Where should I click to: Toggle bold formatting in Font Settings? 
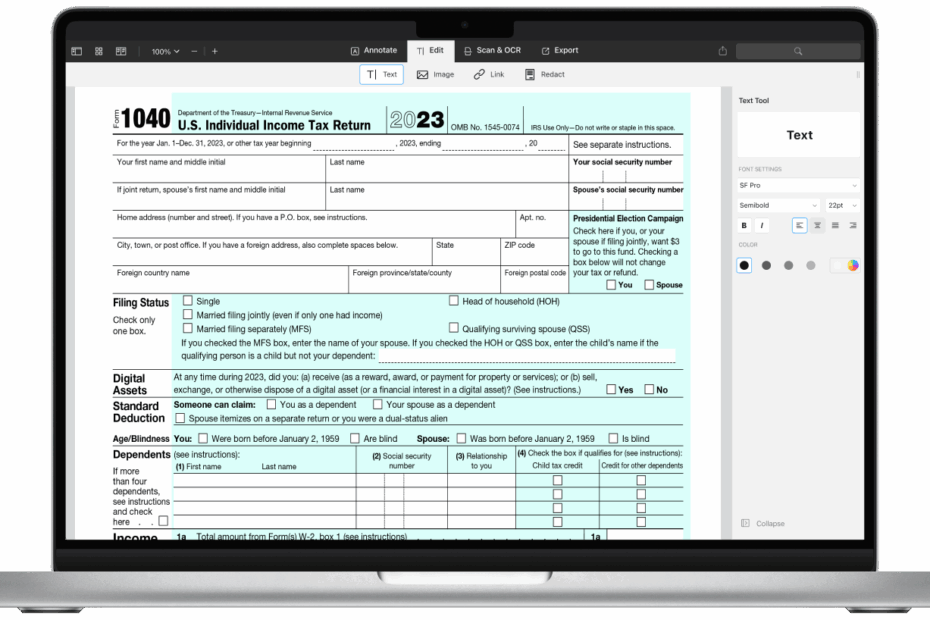743,225
